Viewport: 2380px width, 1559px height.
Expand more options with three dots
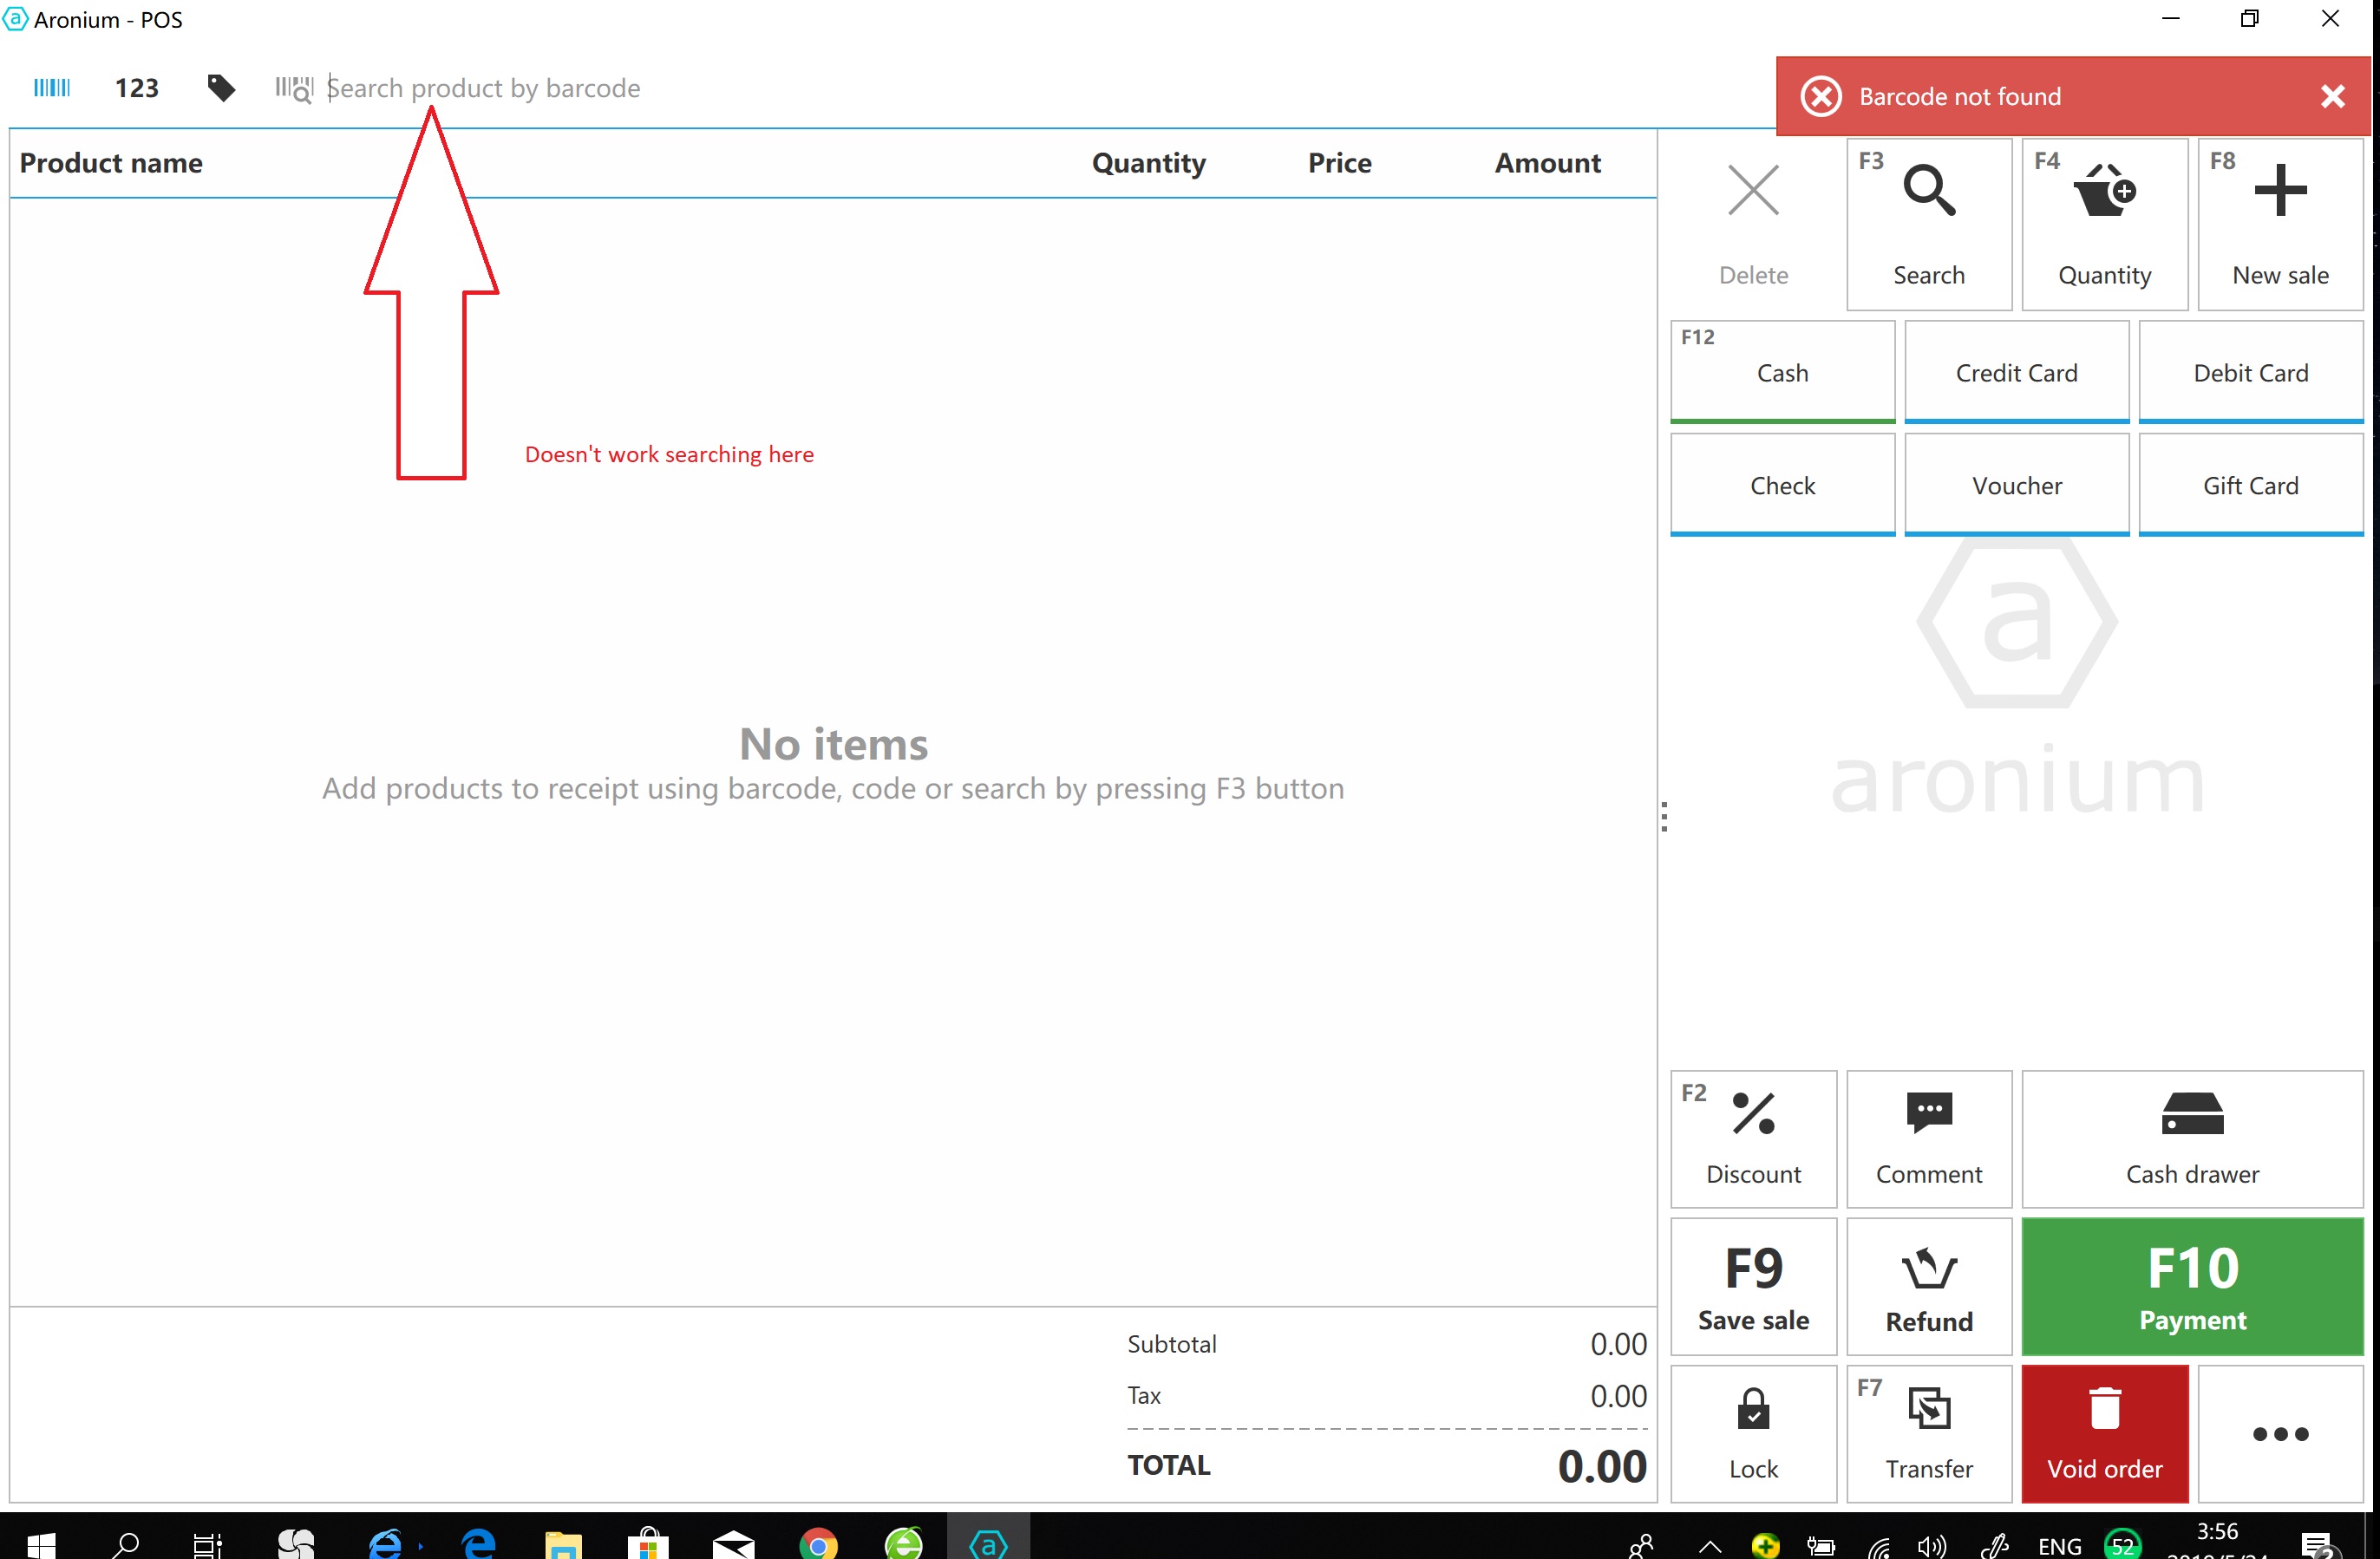pyautogui.click(x=2279, y=1433)
